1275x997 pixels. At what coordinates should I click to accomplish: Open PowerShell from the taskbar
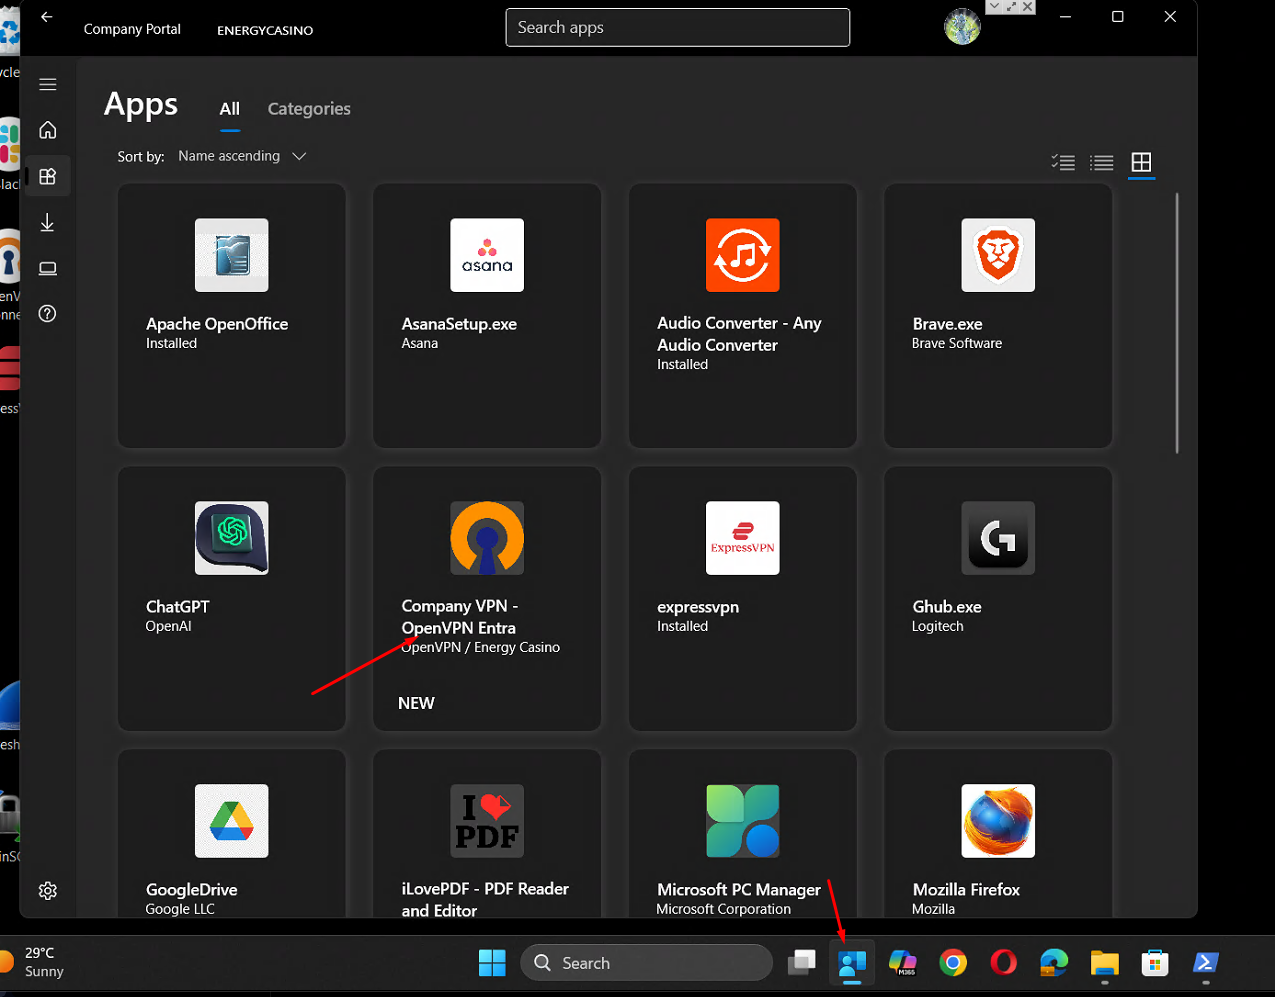1205,963
